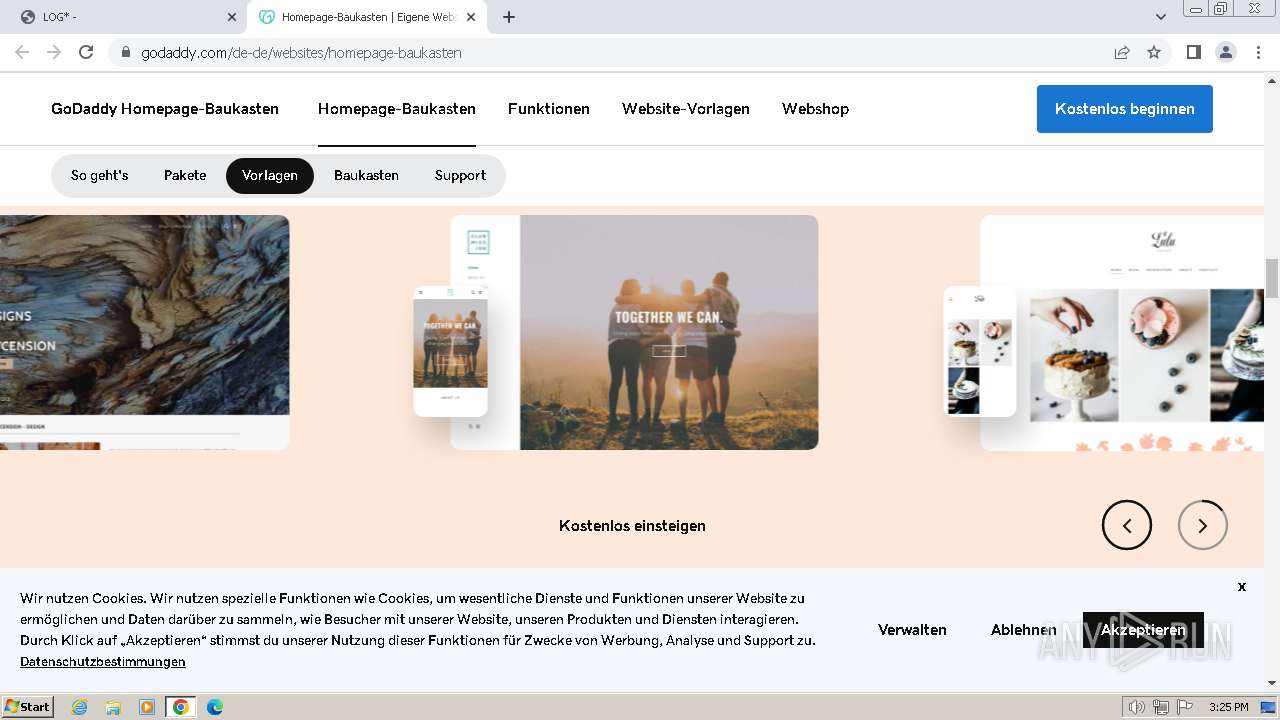Open the wood texture design template
This screenshot has width=1280, height=720.
point(145,332)
